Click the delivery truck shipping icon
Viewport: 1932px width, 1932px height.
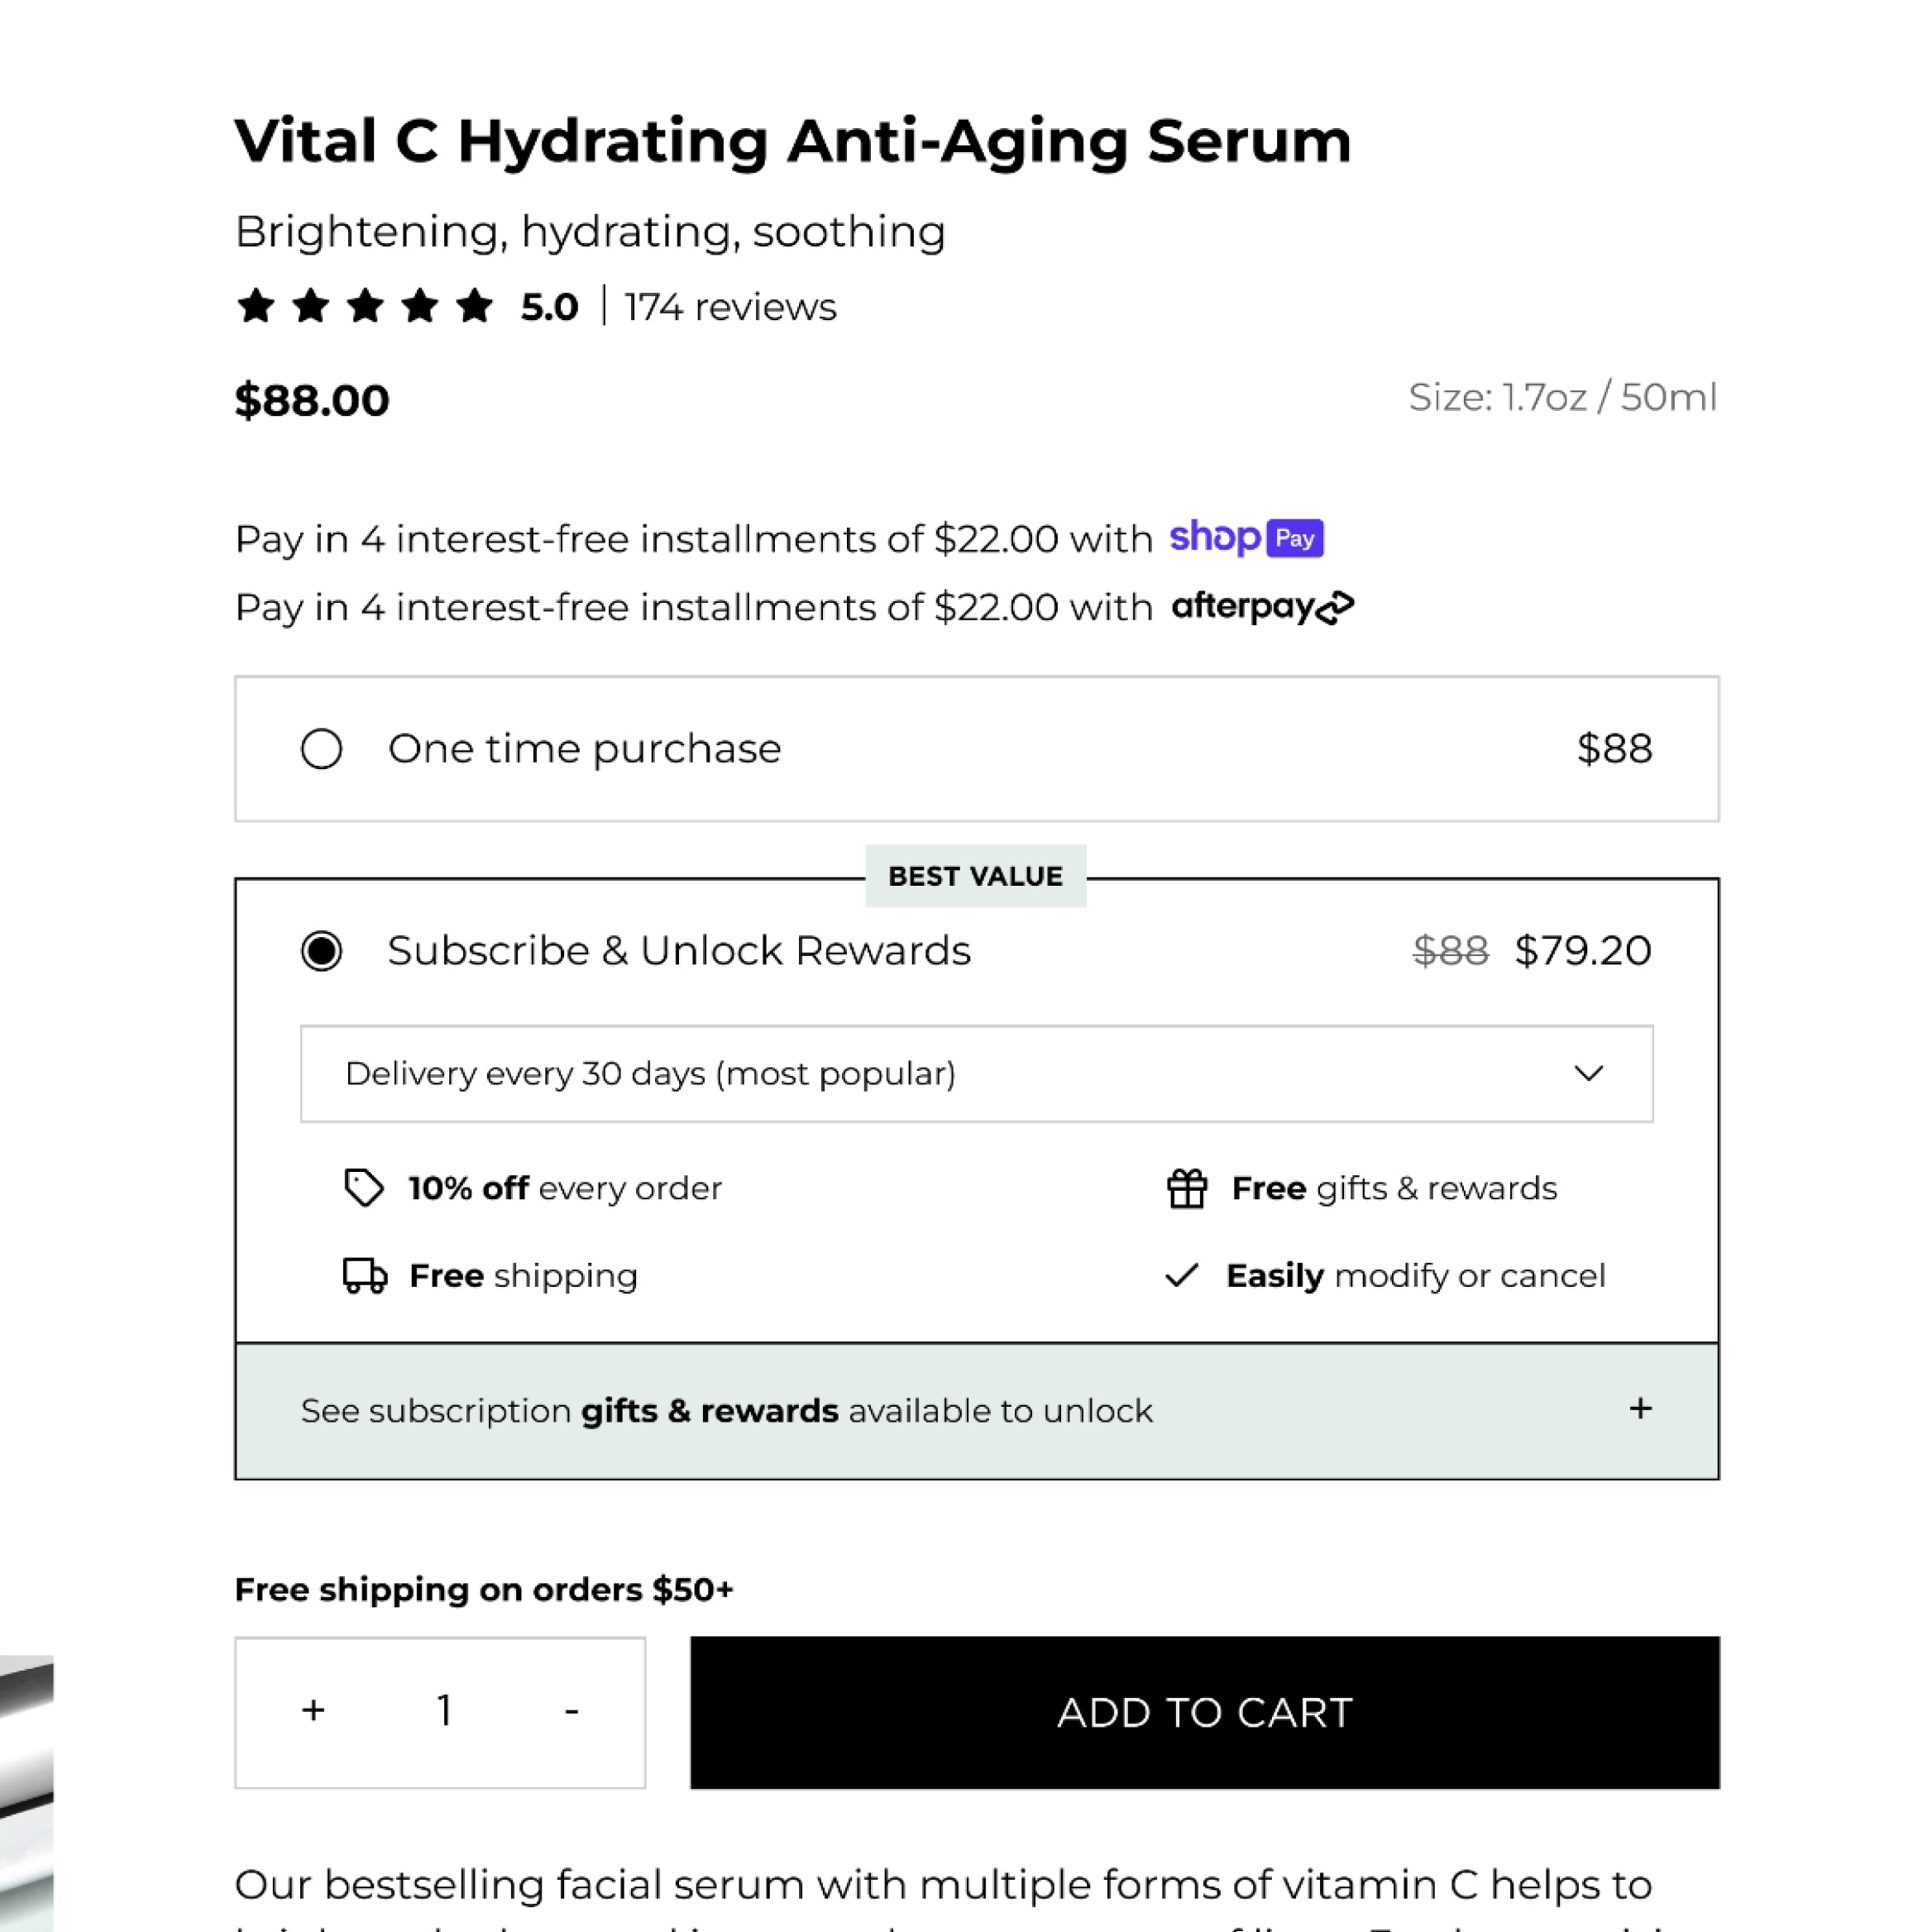pos(365,1276)
